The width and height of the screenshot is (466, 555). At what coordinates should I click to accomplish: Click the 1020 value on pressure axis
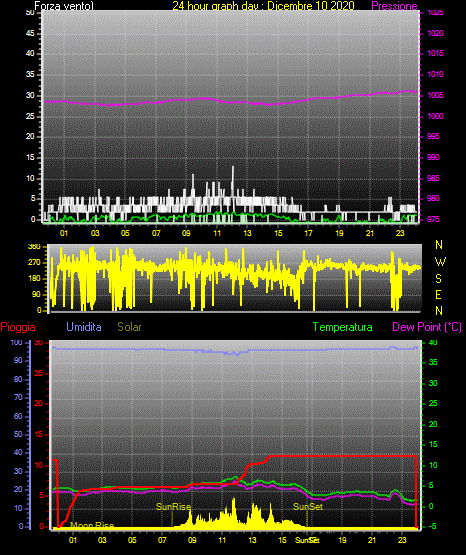click(x=435, y=33)
